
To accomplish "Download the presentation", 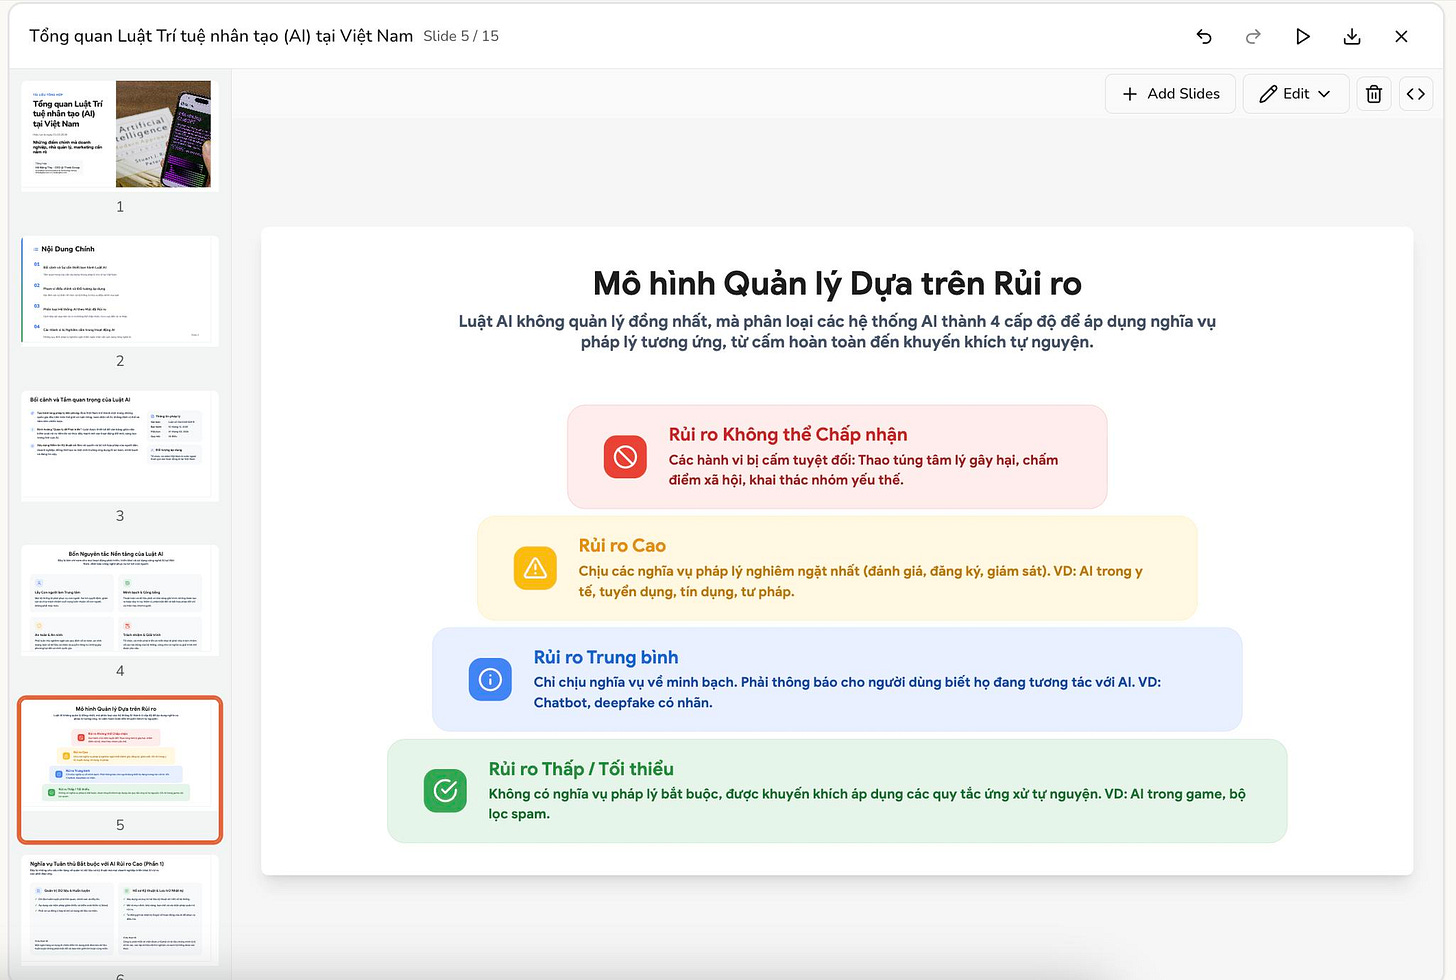I will point(1352,36).
